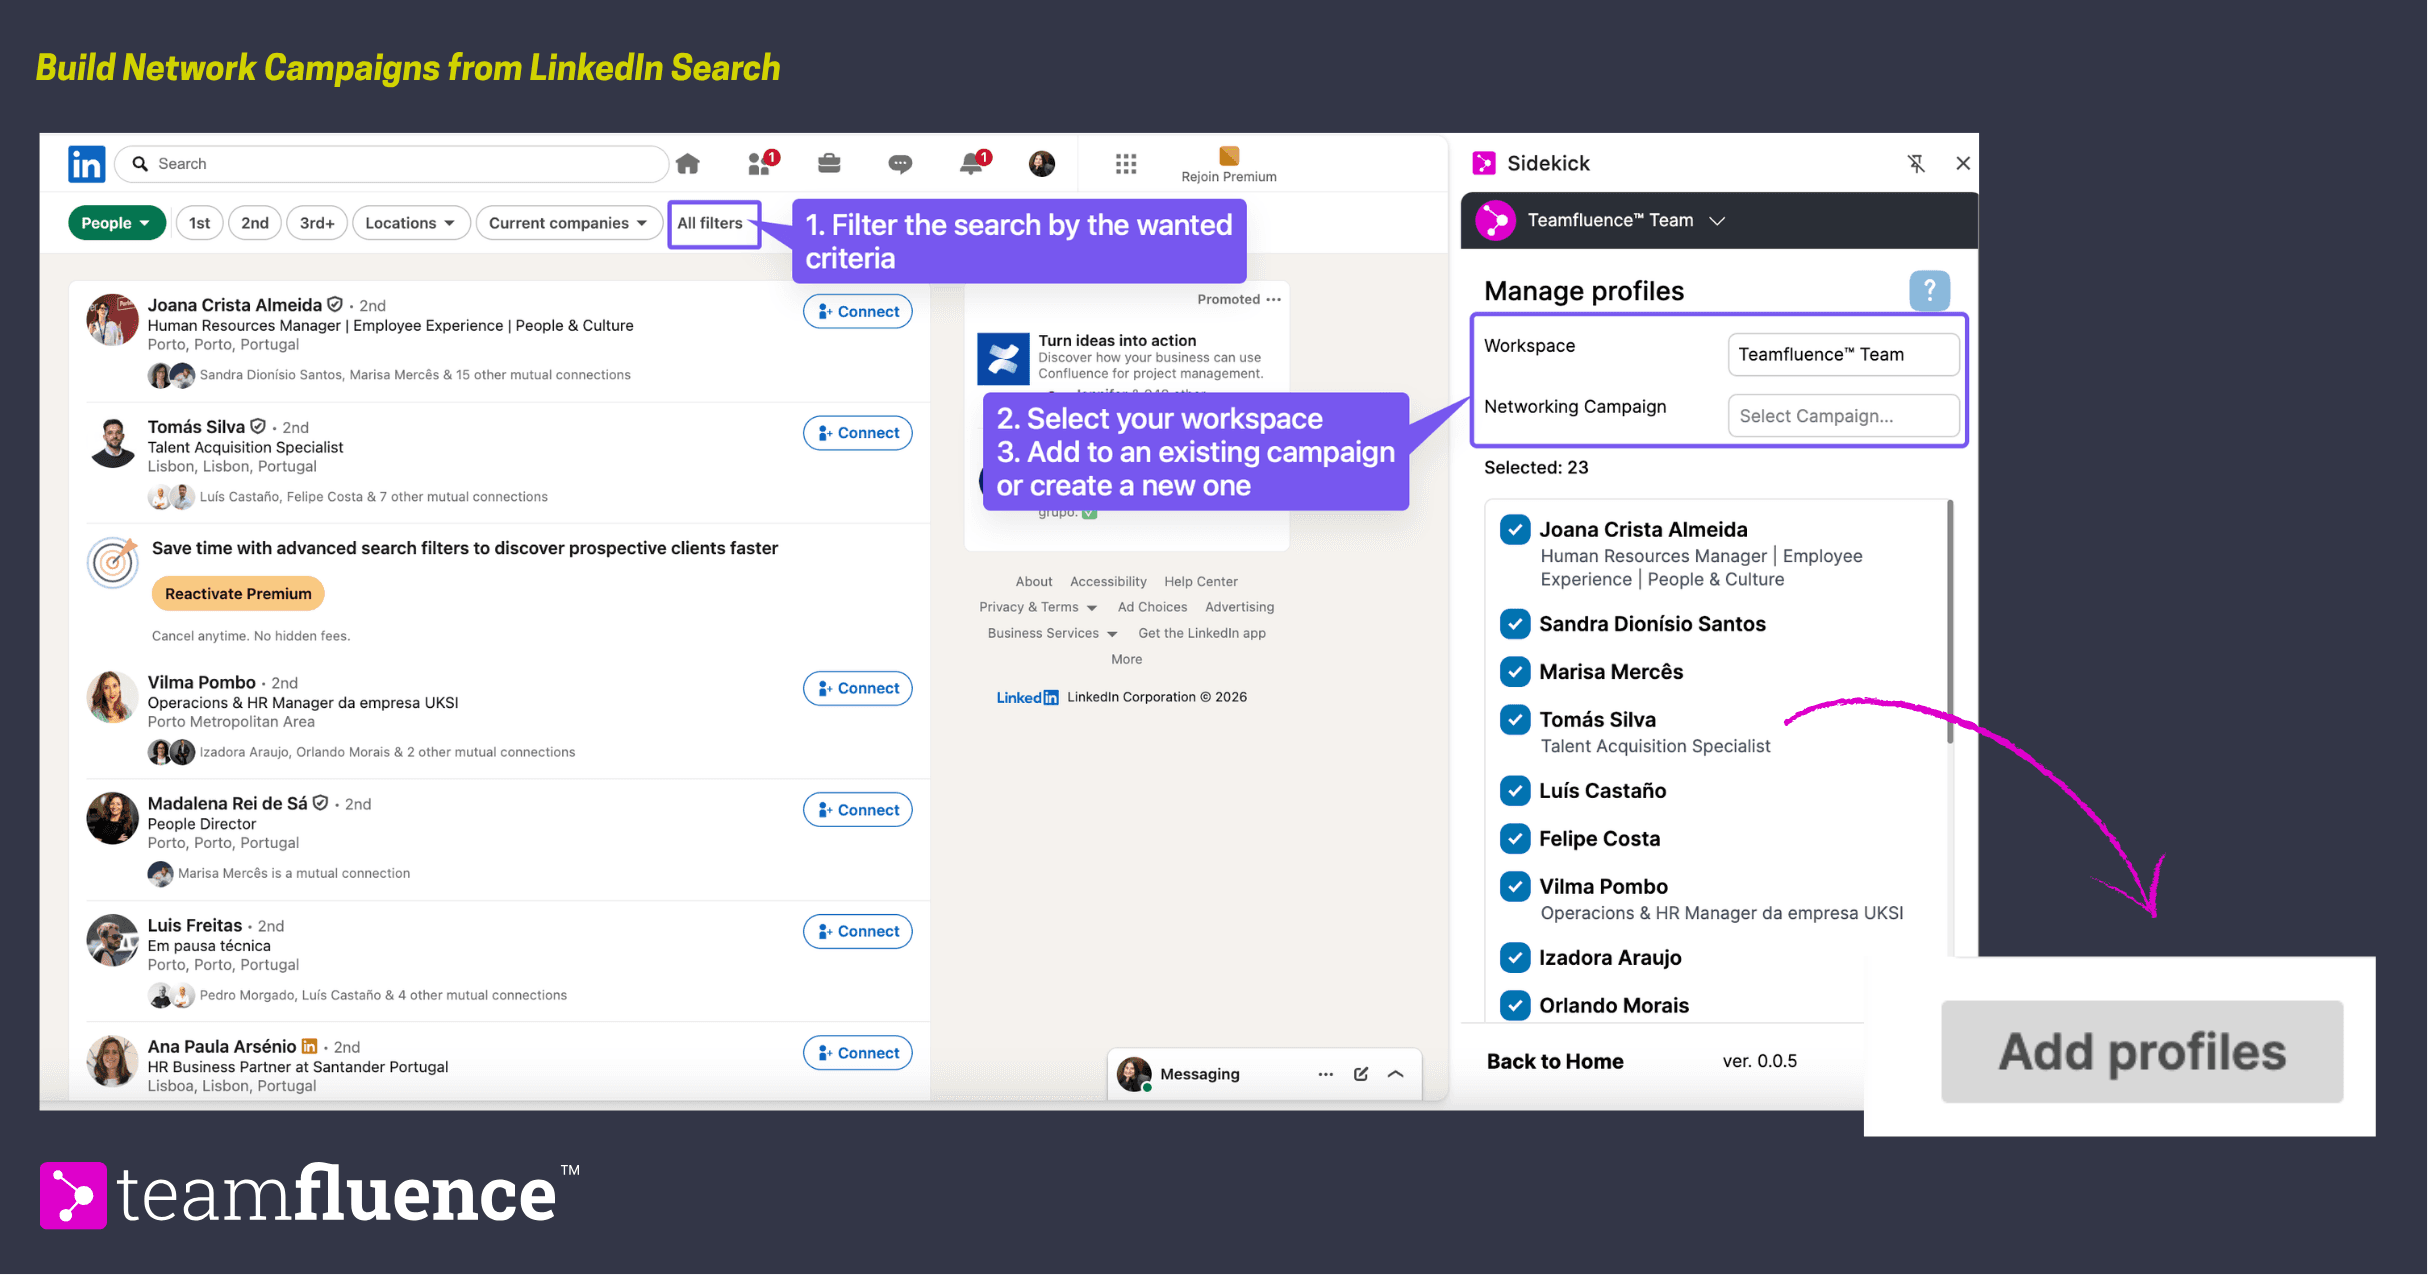
Task: Open the People filter dropdown
Action: [x=116, y=223]
